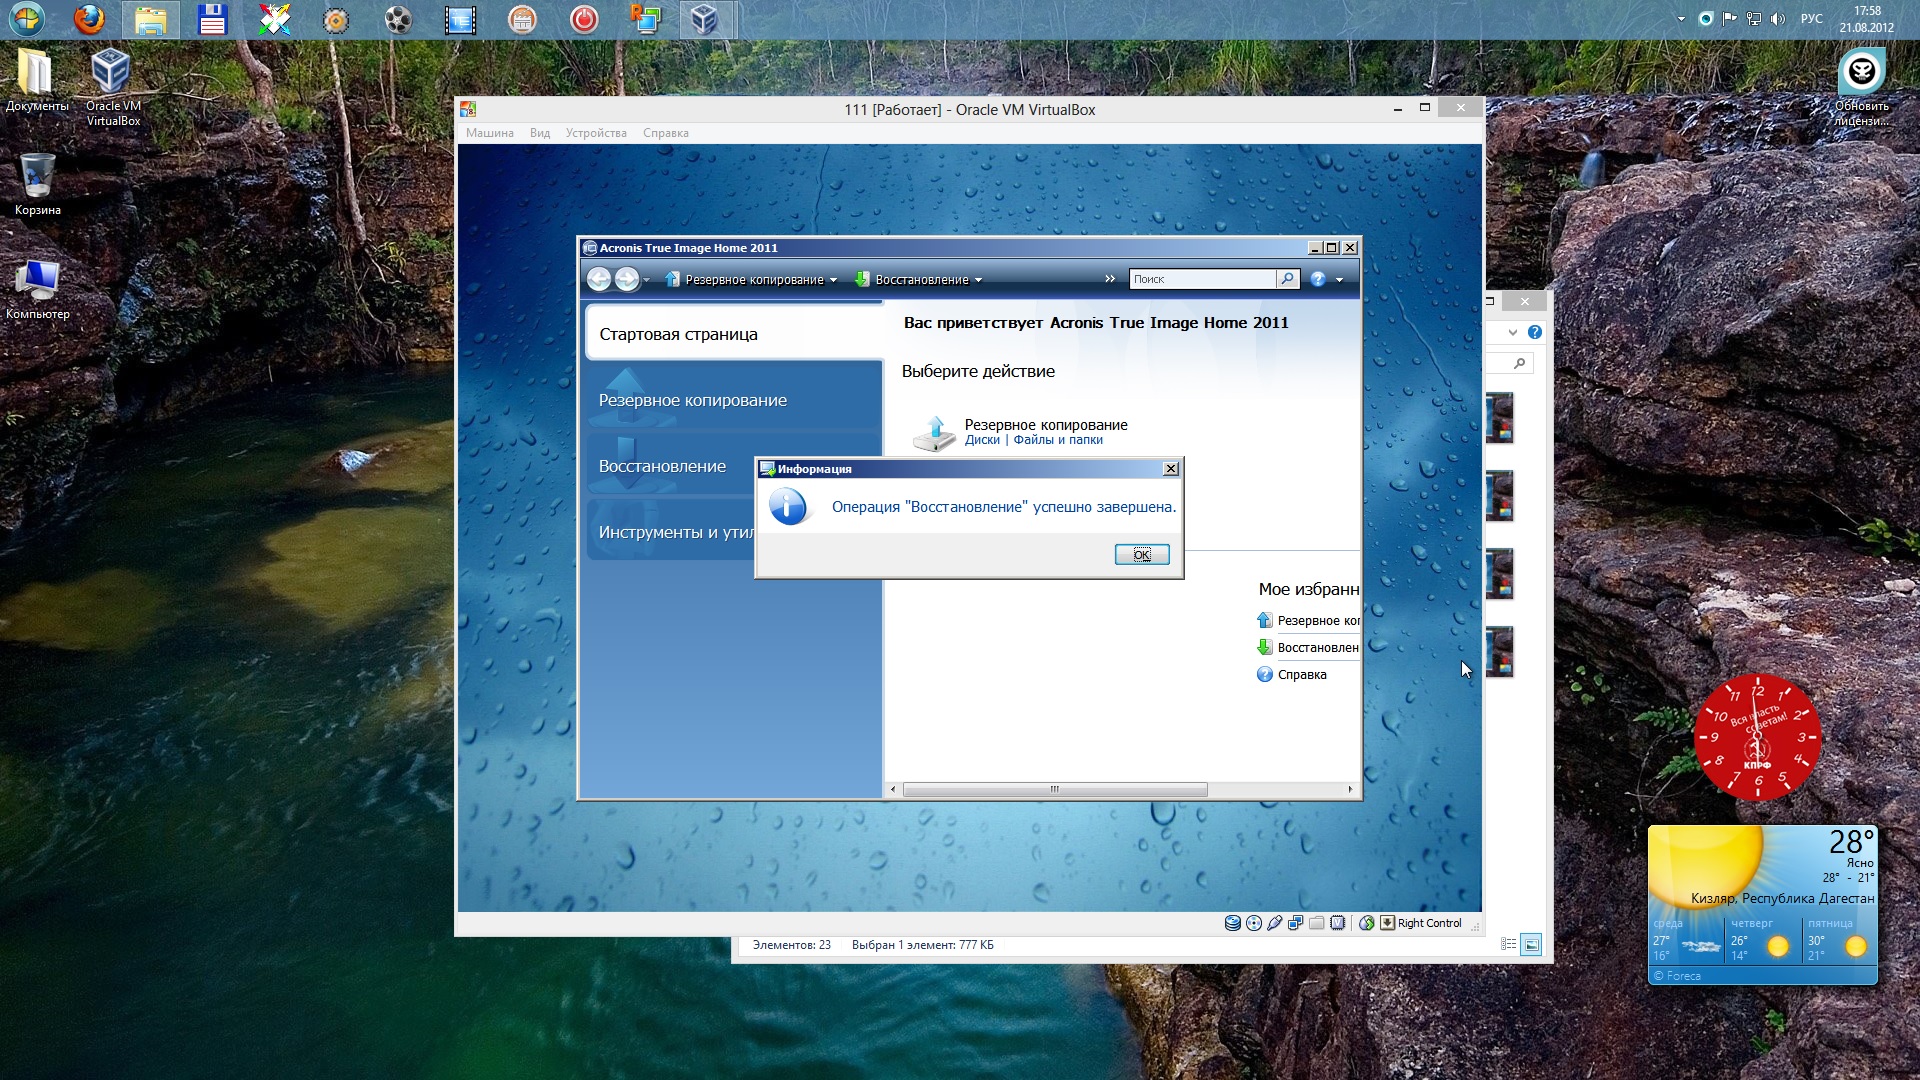The width and height of the screenshot is (1920, 1080).
Task: Expand the toolbar overflow chevron
Action: click(x=1110, y=279)
